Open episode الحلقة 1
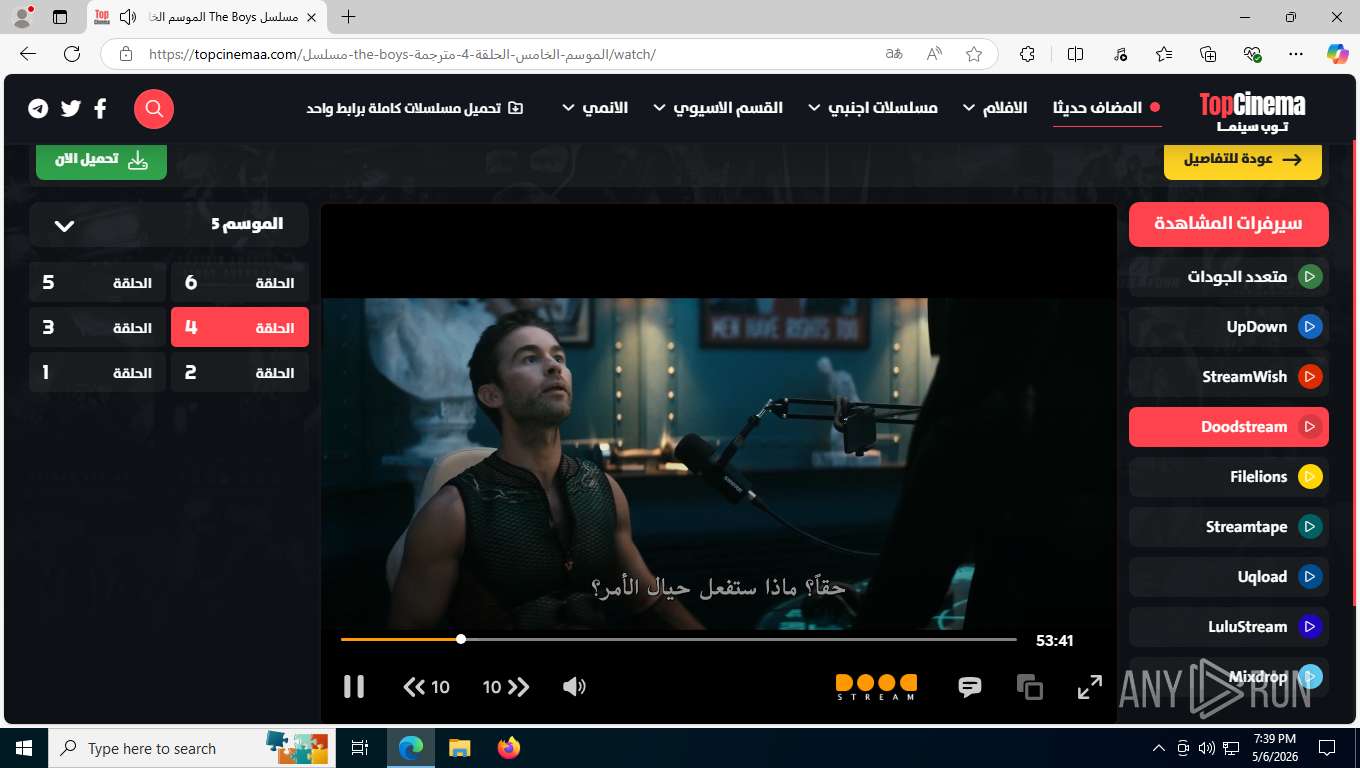1360x768 pixels. [x=98, y=372]
